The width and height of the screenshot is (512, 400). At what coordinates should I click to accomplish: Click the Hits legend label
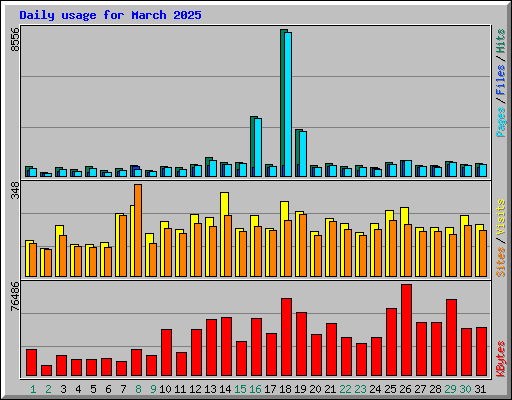coord(501,41)
